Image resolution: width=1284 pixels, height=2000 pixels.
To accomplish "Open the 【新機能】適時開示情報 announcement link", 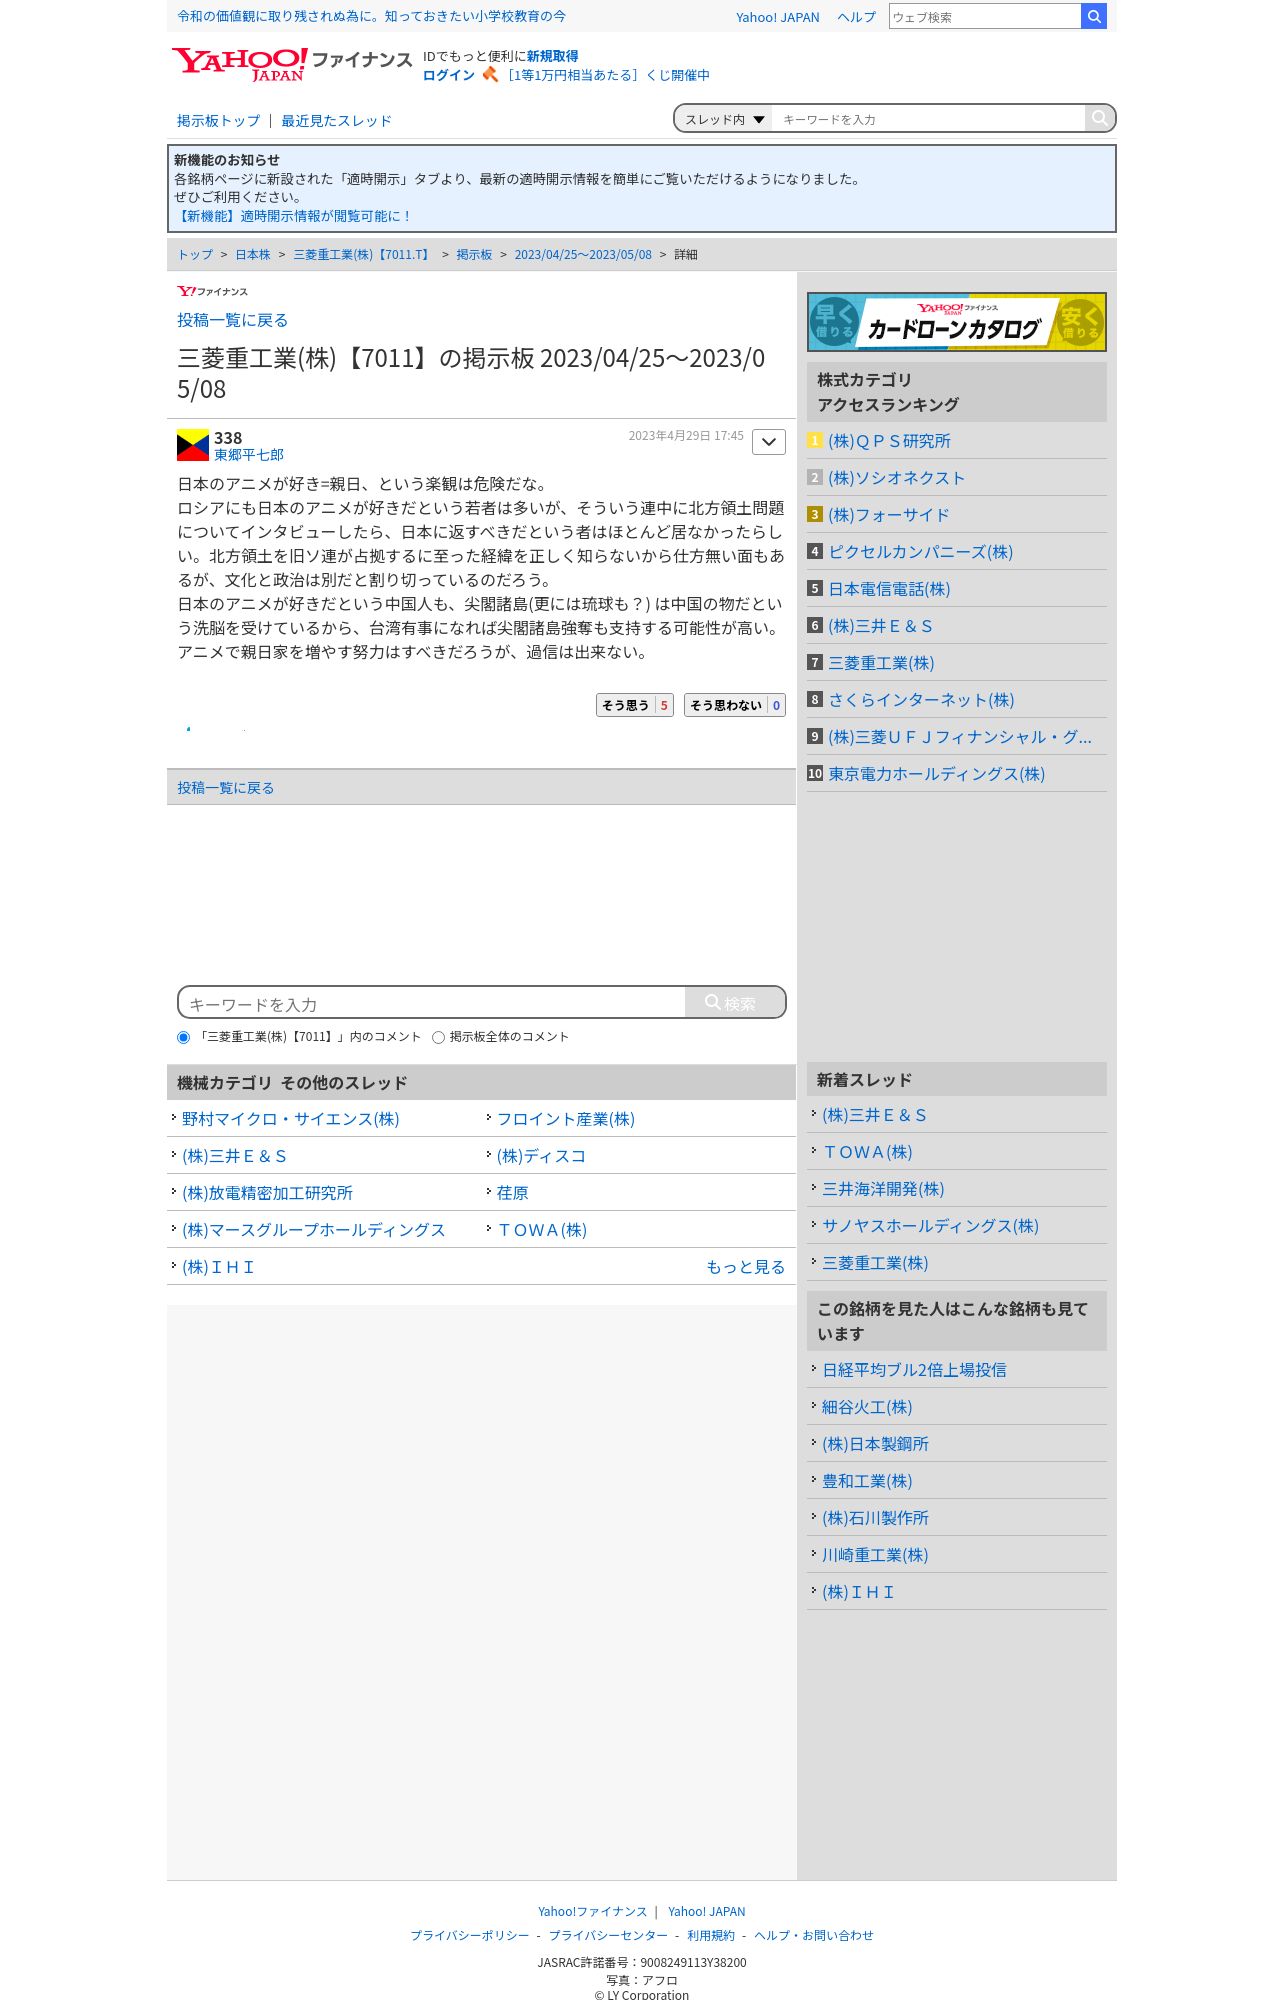I will point(293,216).
